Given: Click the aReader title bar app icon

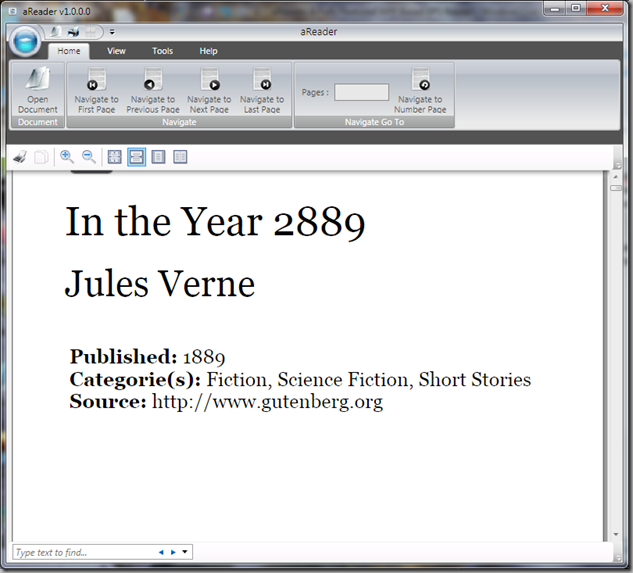Looking at the screenshot, I should [x=13, y=11].
